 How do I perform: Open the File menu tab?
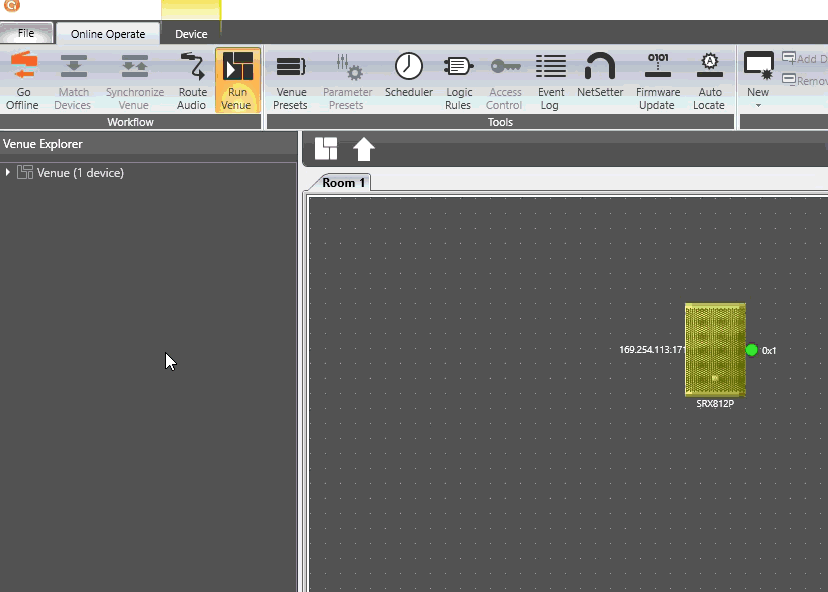tap(26, 34)
